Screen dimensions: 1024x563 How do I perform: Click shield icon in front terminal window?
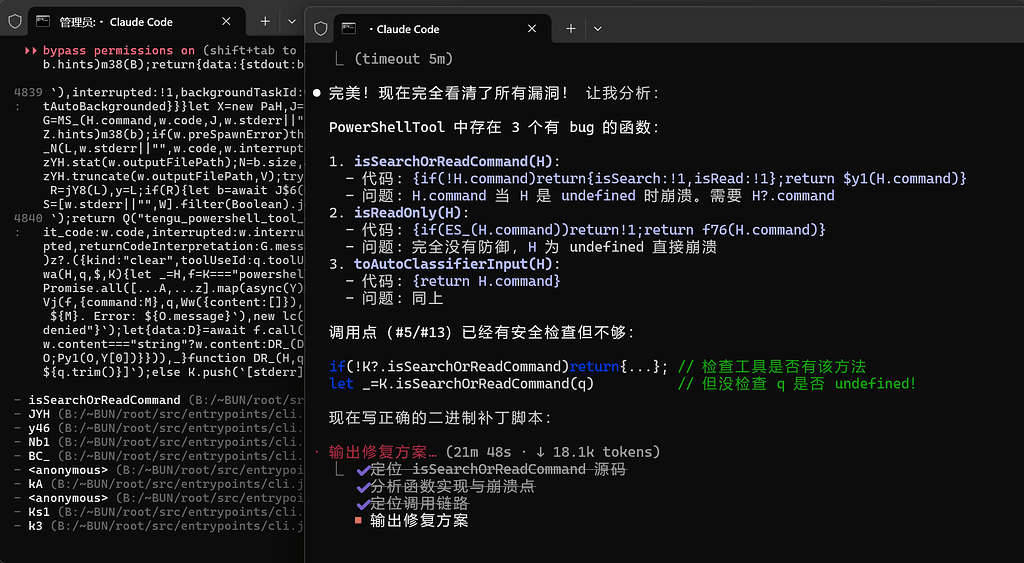point(321,29)
